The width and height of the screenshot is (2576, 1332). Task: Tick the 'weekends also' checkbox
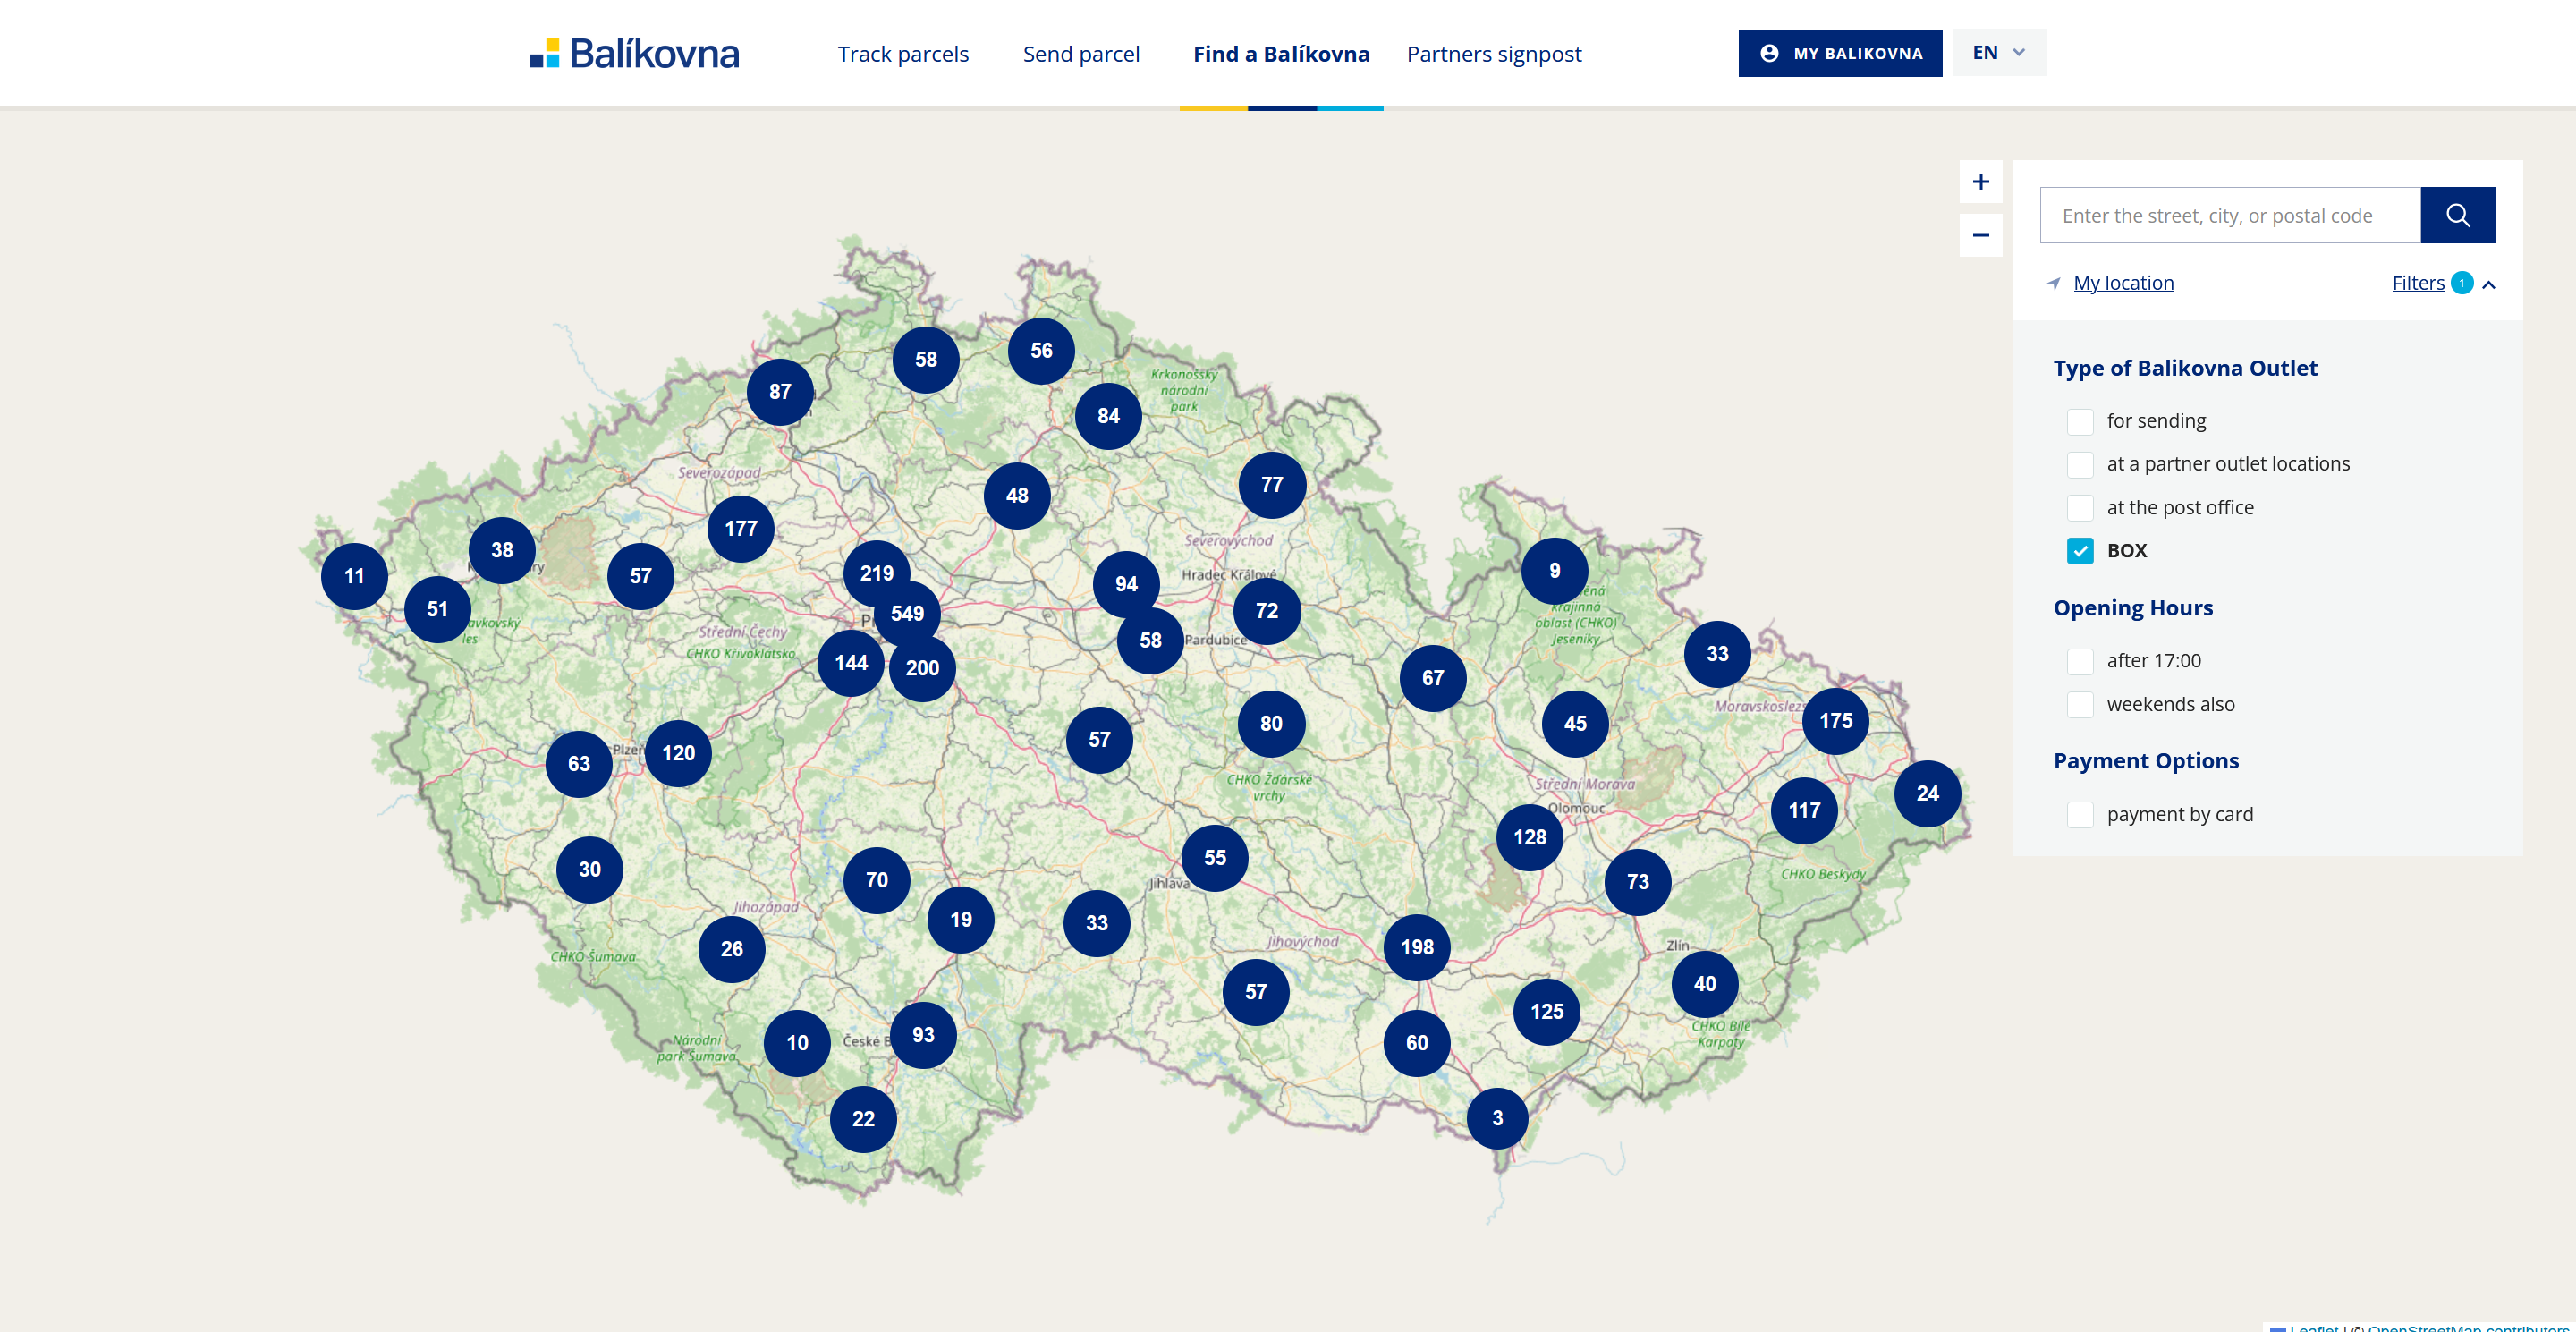tap(2080, 704)
